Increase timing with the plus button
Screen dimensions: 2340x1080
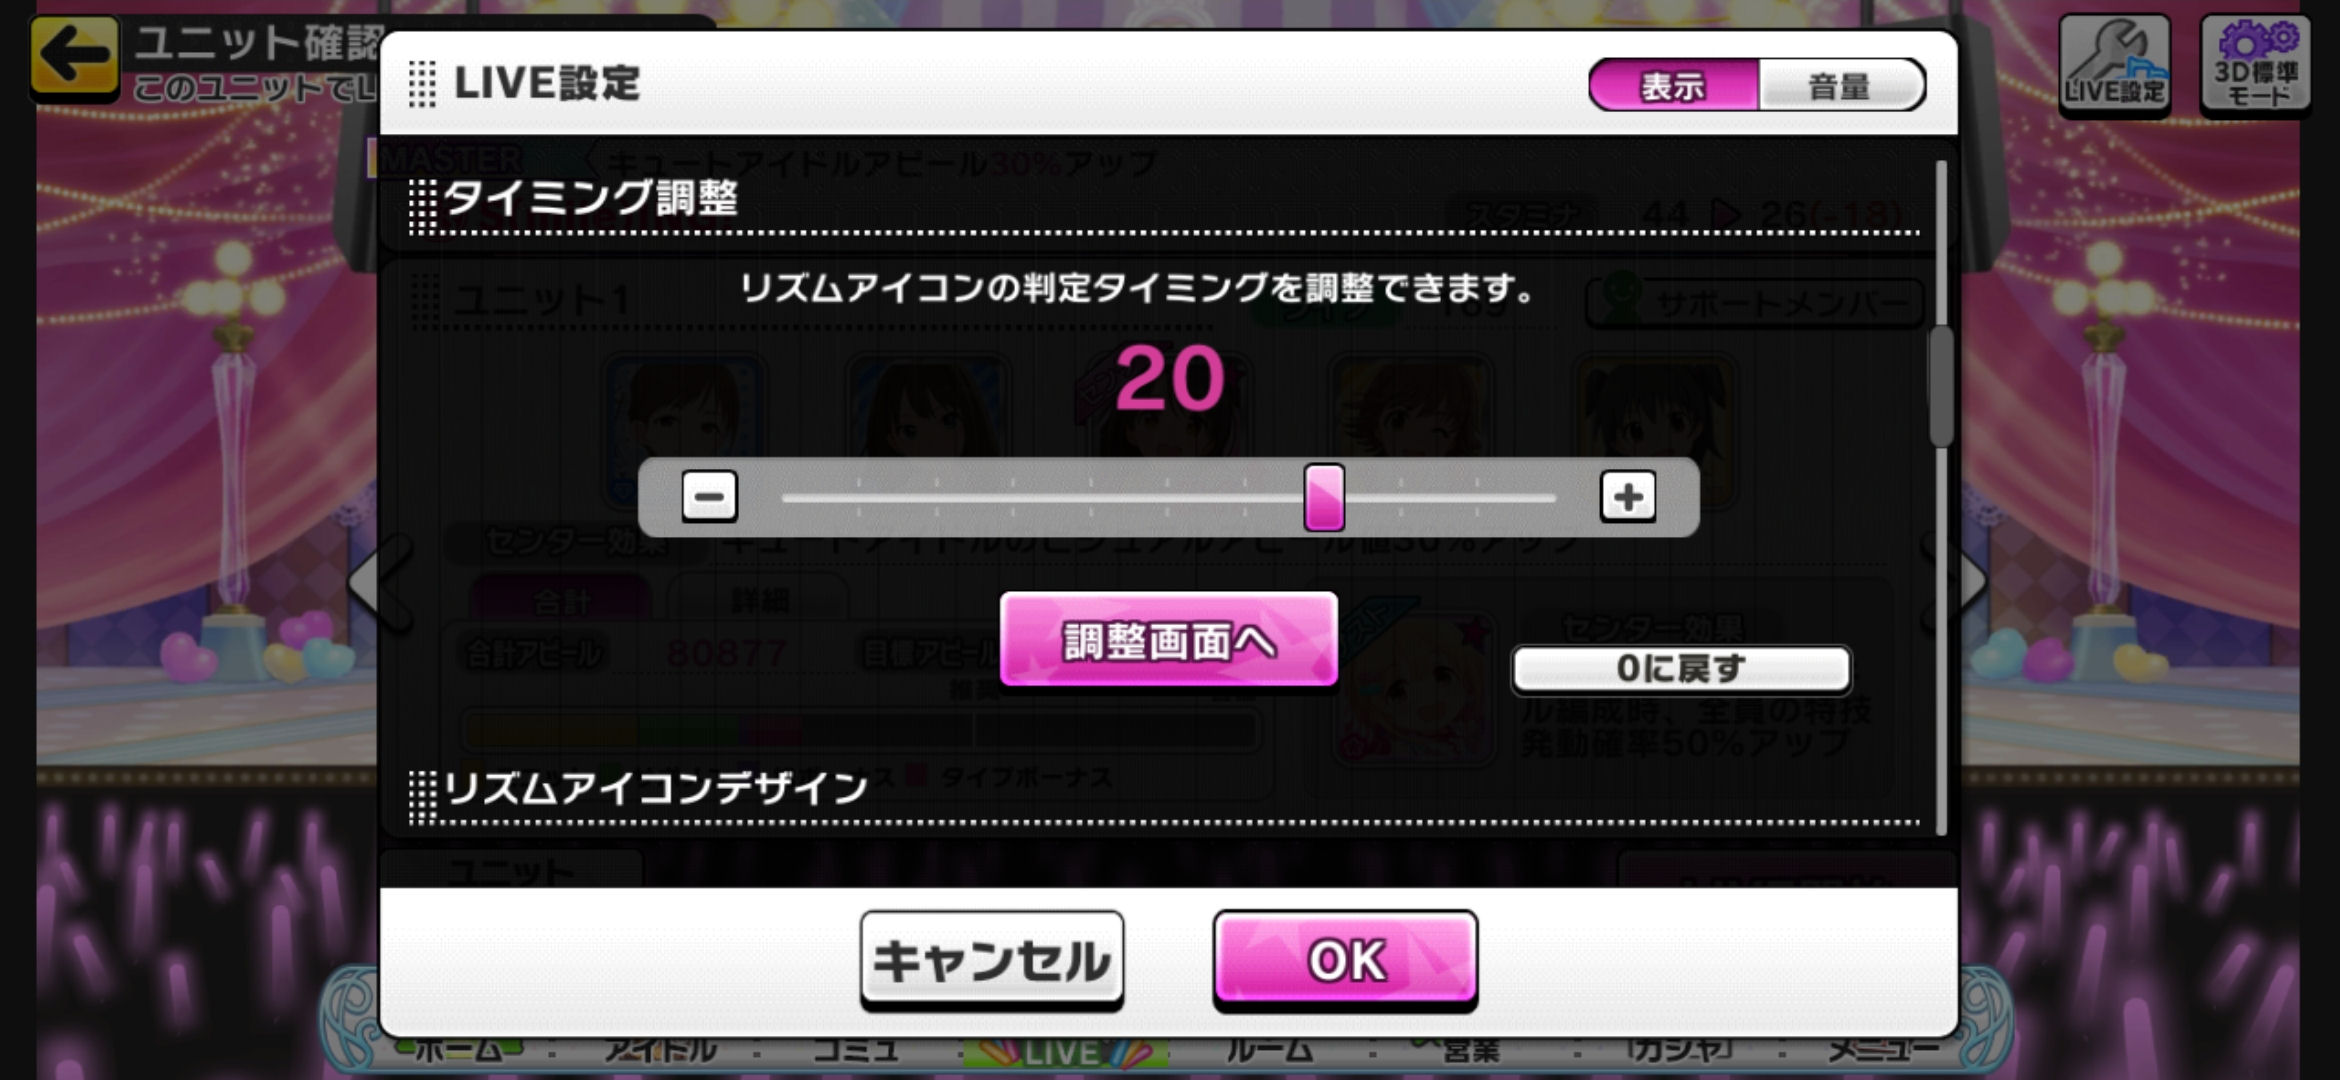click(x=1628, y=496)
